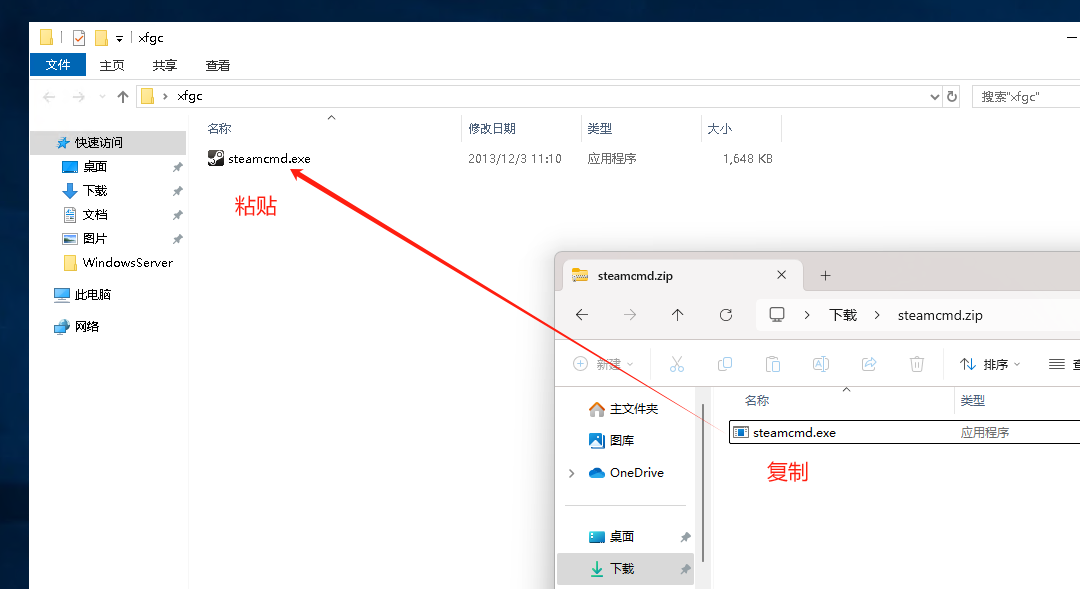This screenshot has height=589, width=1080.
Task: Click the pin icon beside 文档 in xfgc sidebar
Action: 178,216
